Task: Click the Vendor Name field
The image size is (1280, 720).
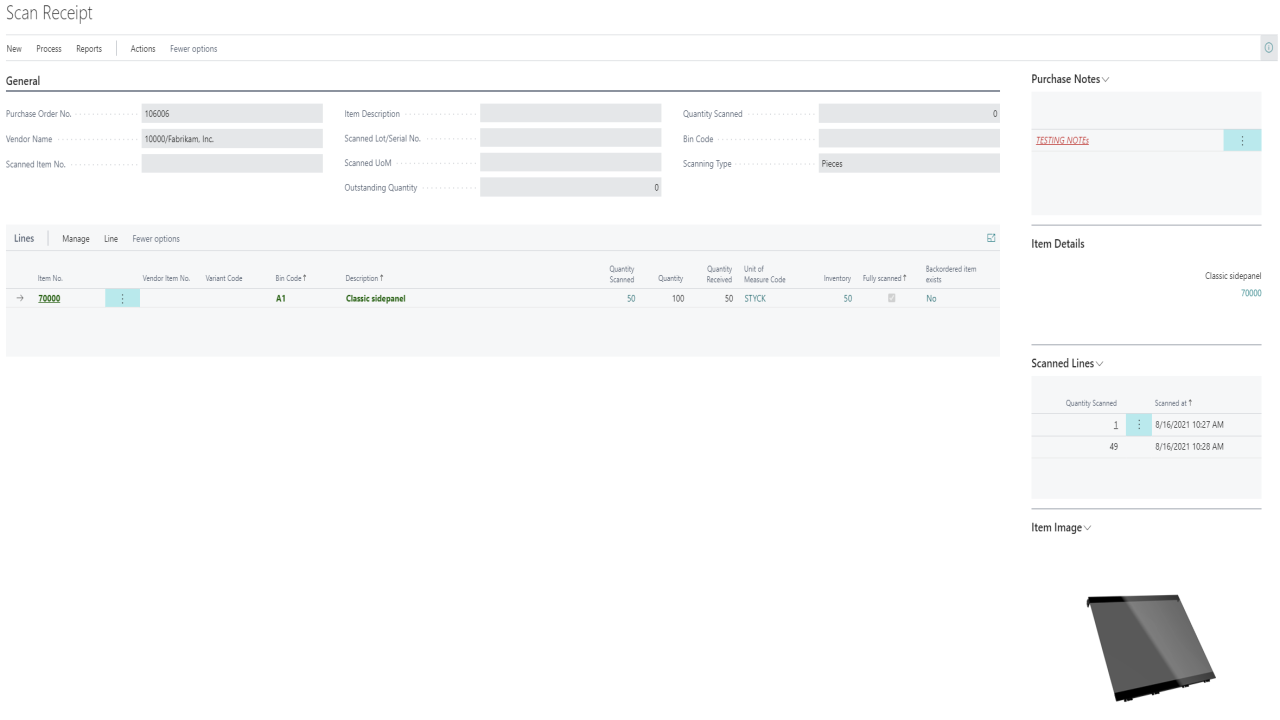Action: [x=232, y=139]
